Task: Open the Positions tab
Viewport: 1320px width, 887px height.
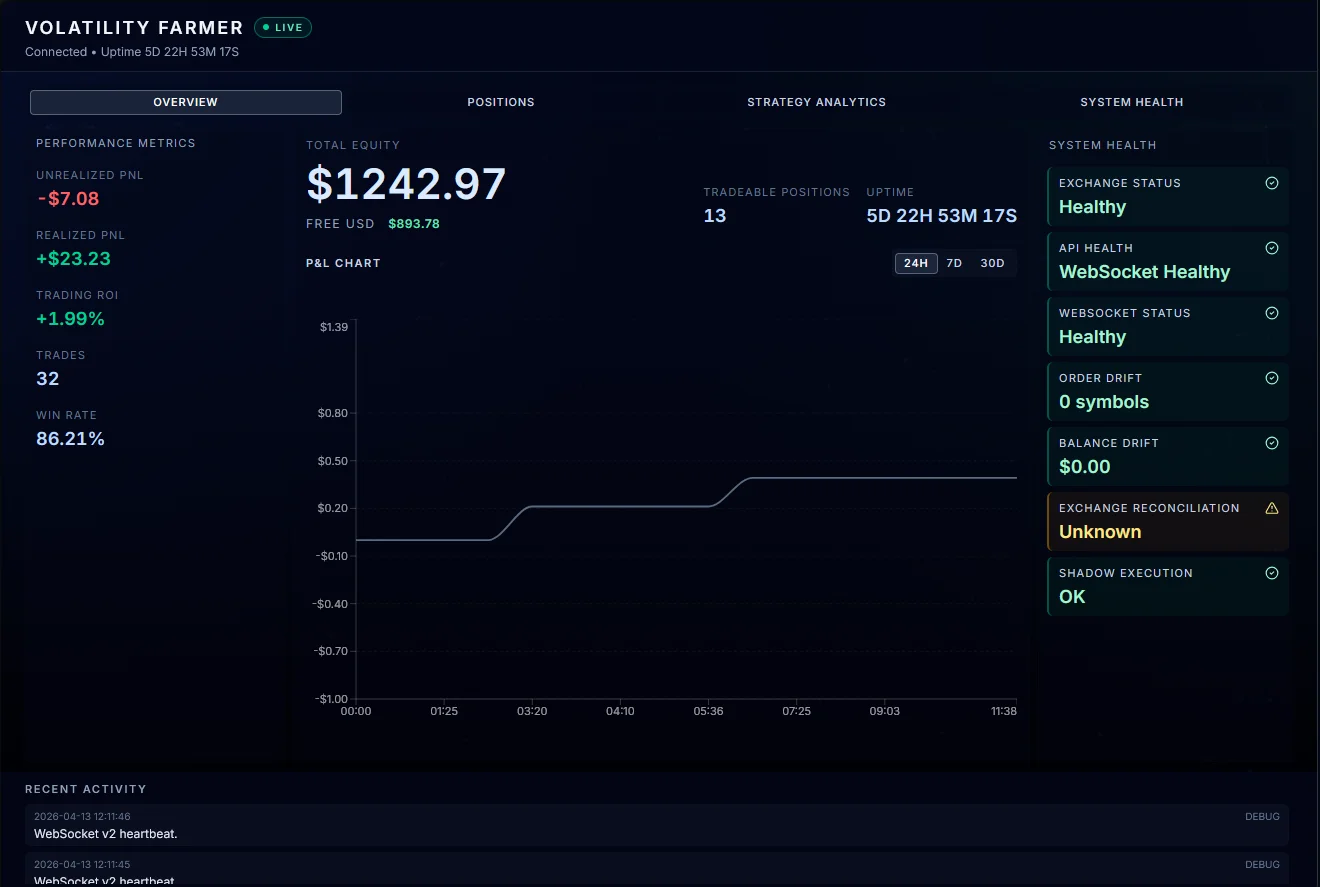Action: (x=501, y=102)
